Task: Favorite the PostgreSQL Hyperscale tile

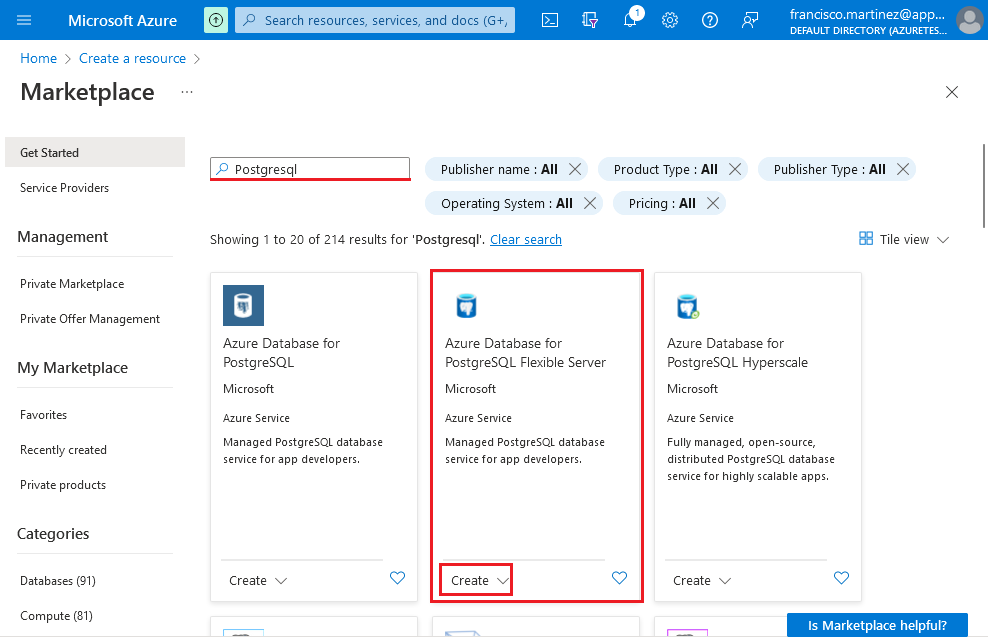Action: [x=841, y=578]
